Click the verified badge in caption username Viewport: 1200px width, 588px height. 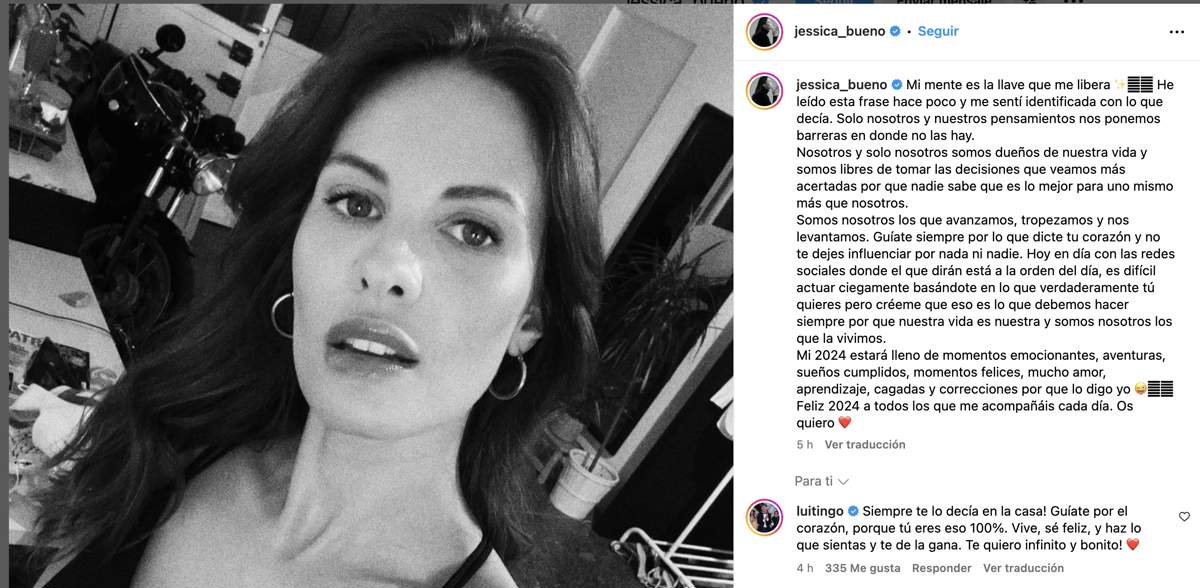(x=897, y=85)
